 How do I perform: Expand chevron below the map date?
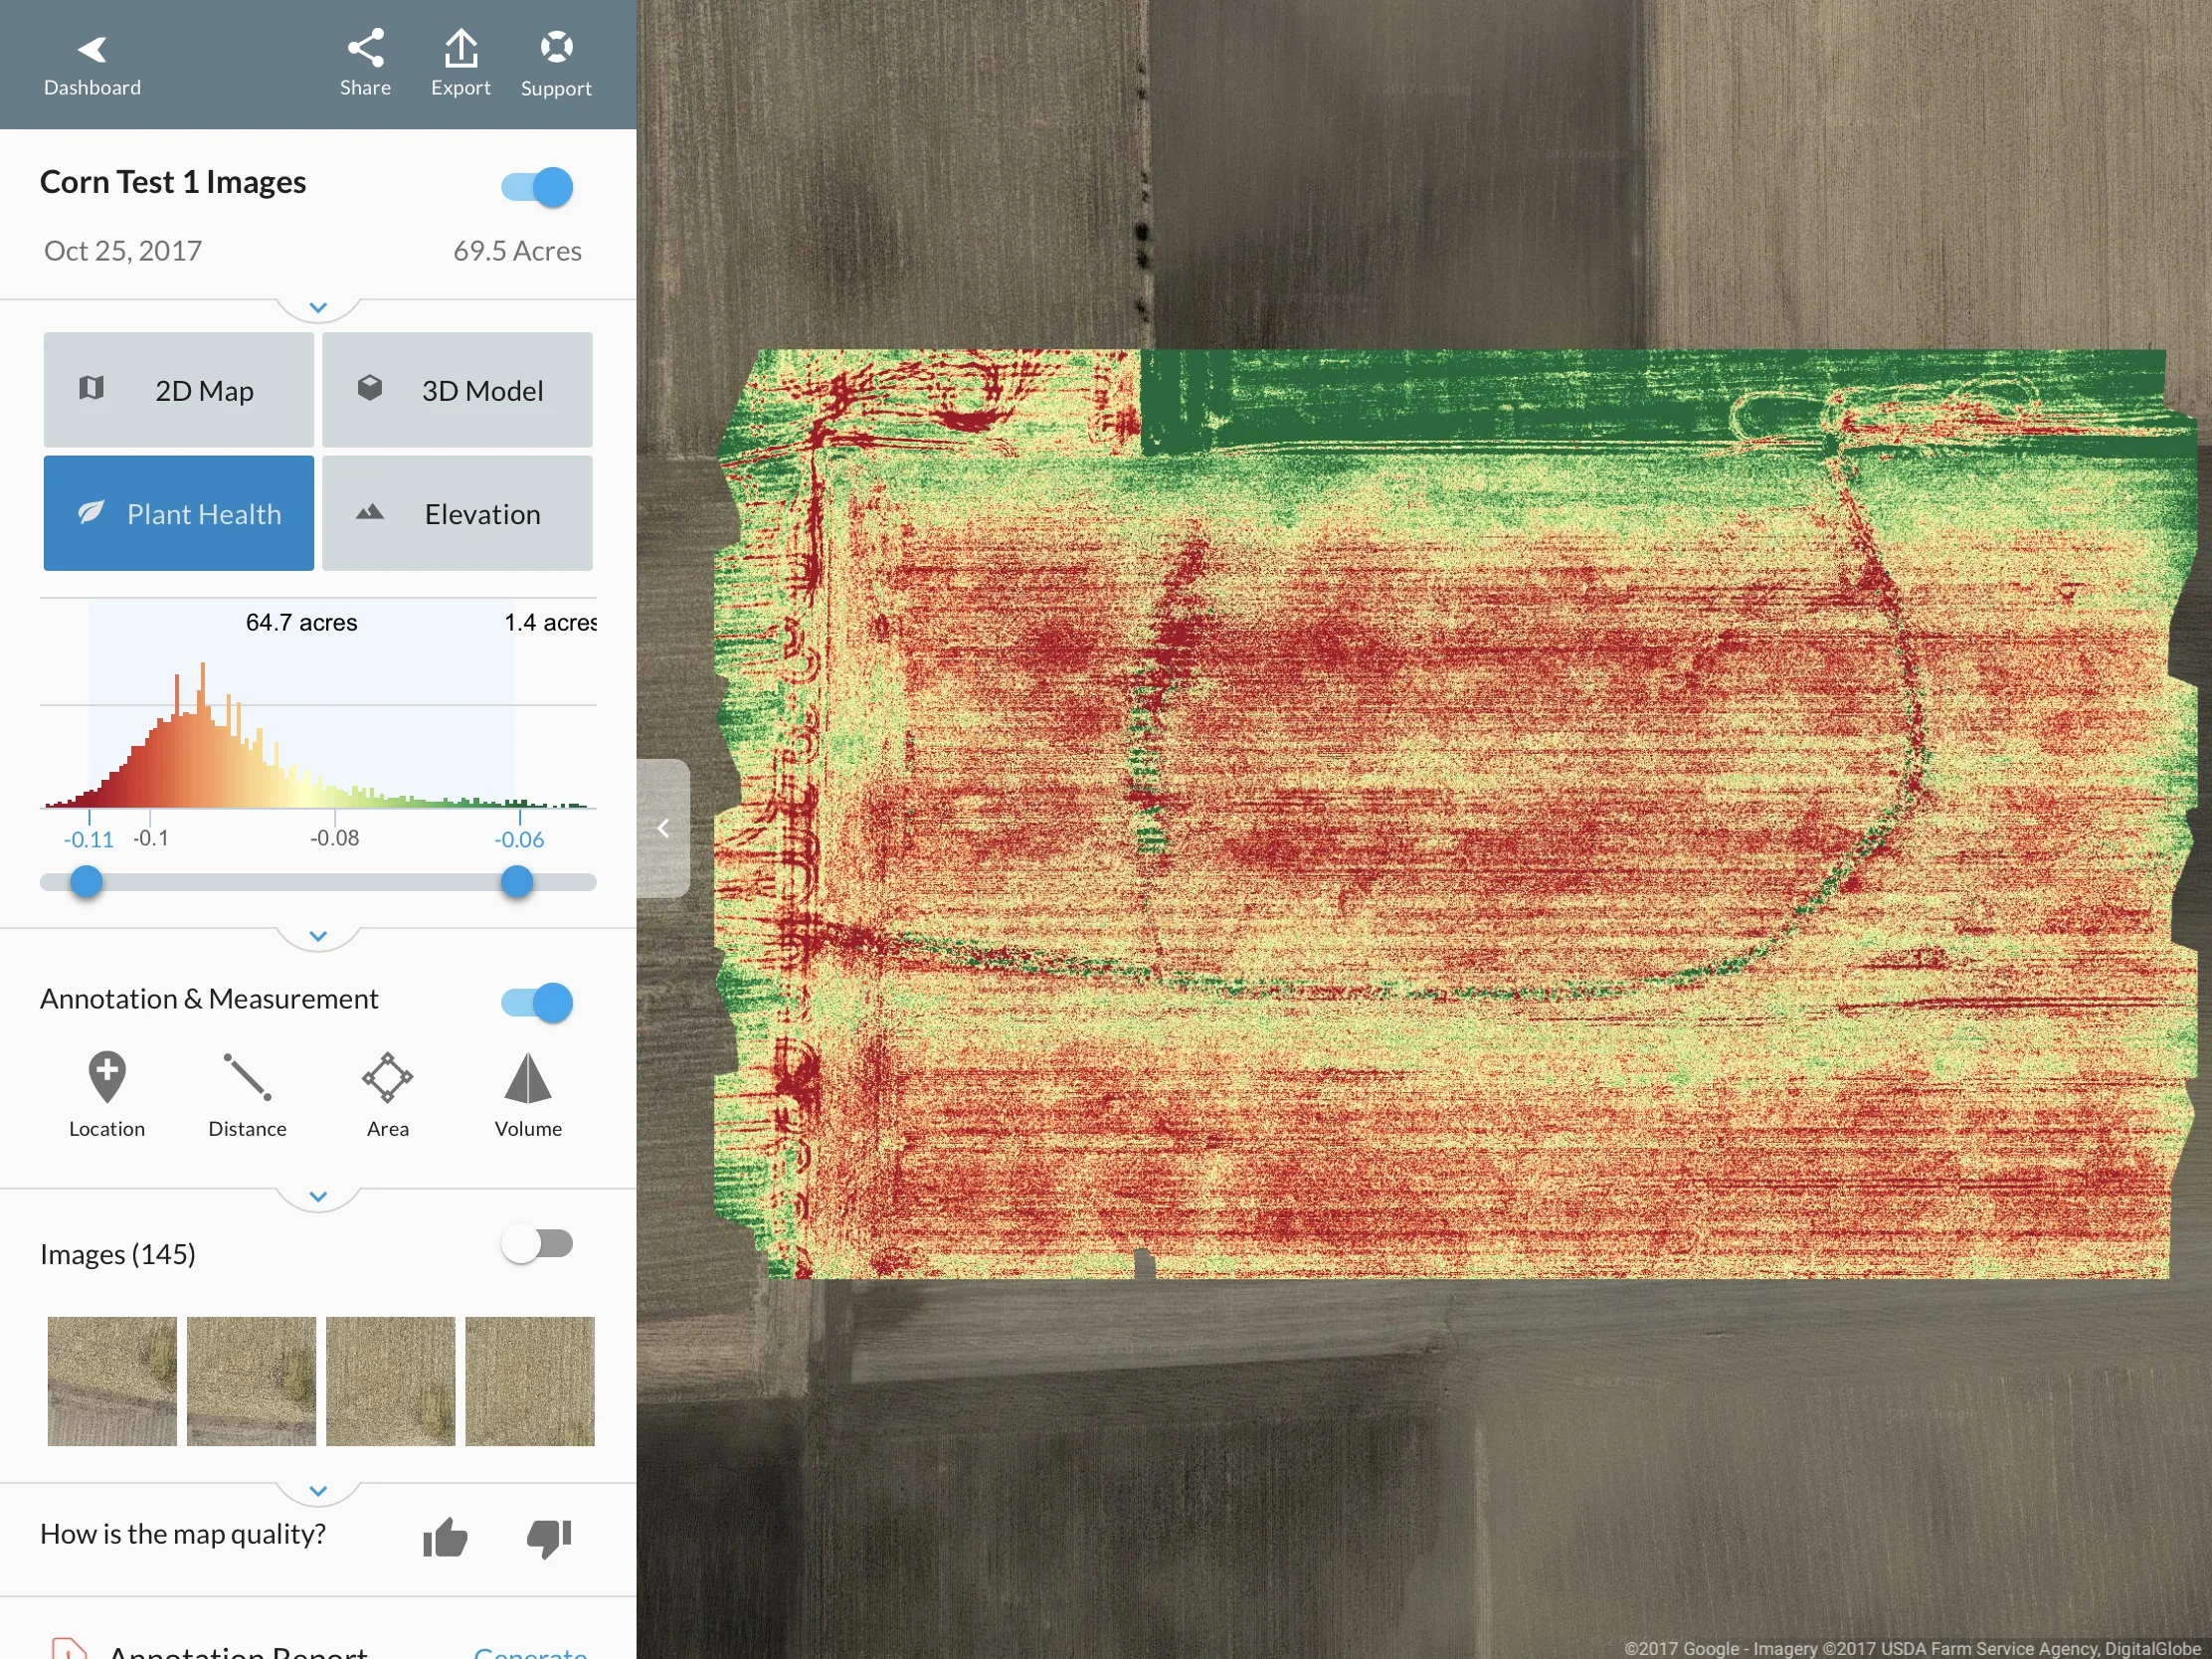click(318, 307)
